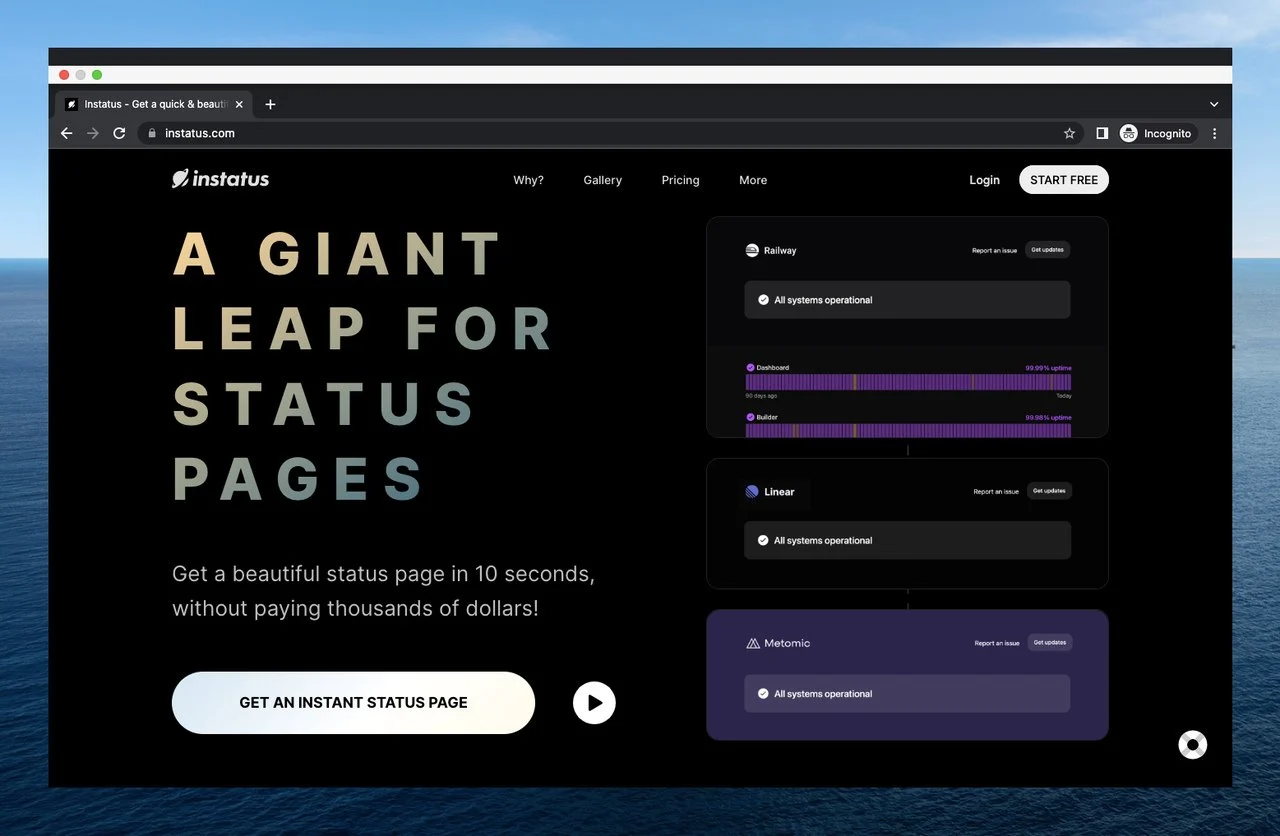The width and height of the screenshot is (1280, 836).
Task: Click the Dashboard 99.99% uptime text
Action: click(1048, 368)
